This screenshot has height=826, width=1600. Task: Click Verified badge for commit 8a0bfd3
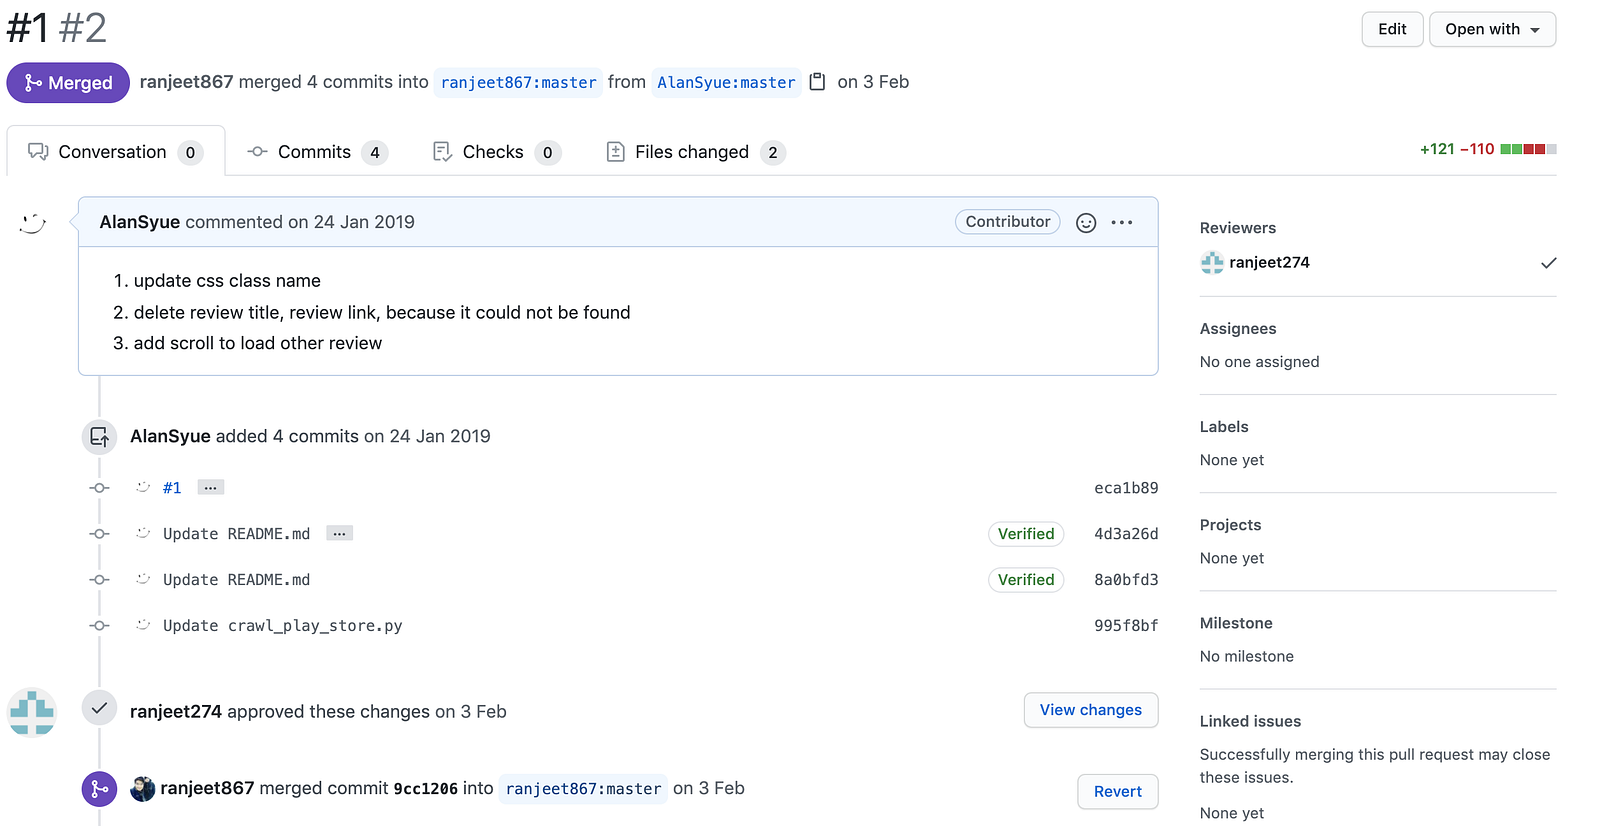[x=1026, y=580]
